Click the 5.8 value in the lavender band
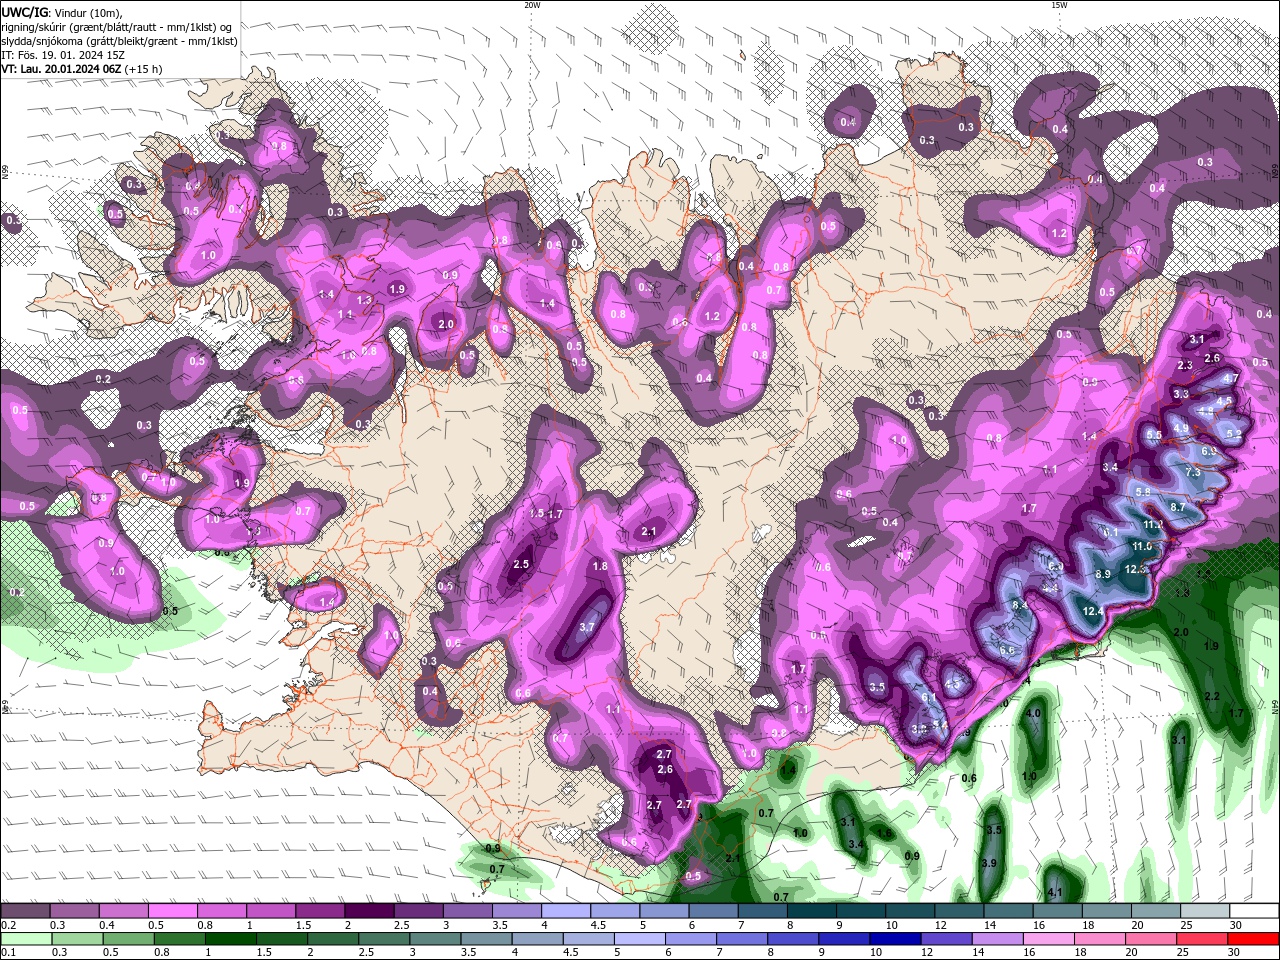 (1143, 492)
